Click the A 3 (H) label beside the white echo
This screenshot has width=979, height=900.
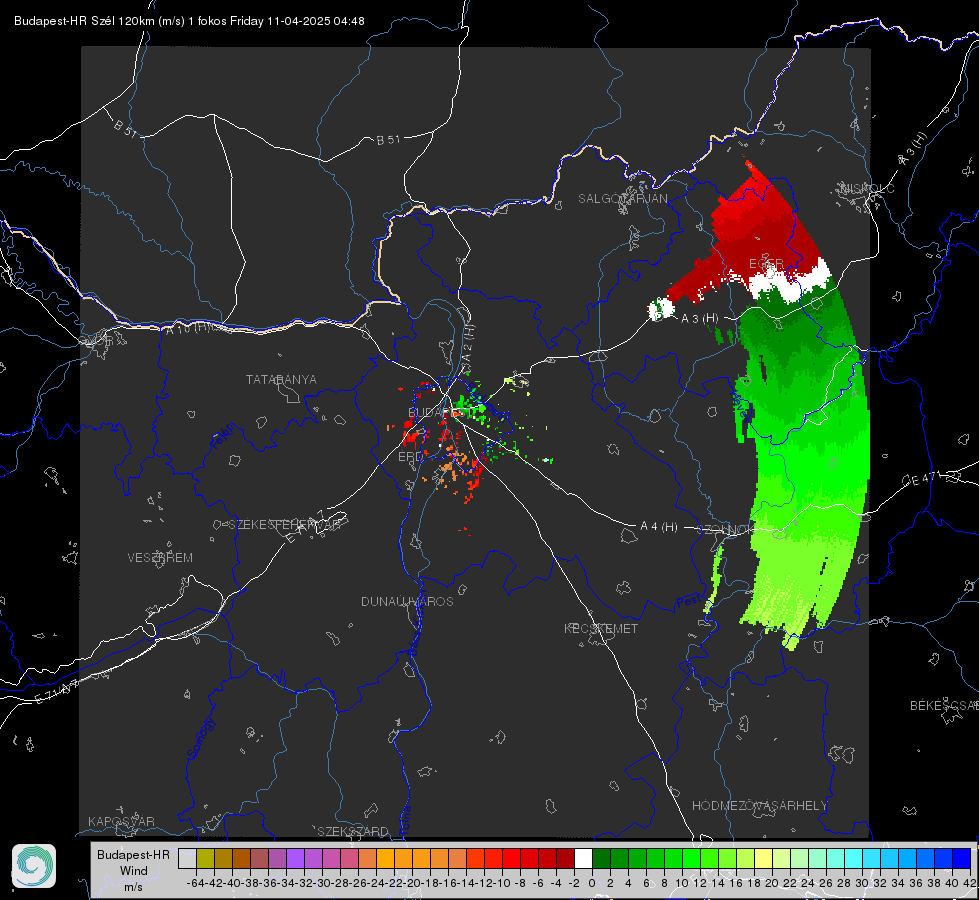pos(699,319)
